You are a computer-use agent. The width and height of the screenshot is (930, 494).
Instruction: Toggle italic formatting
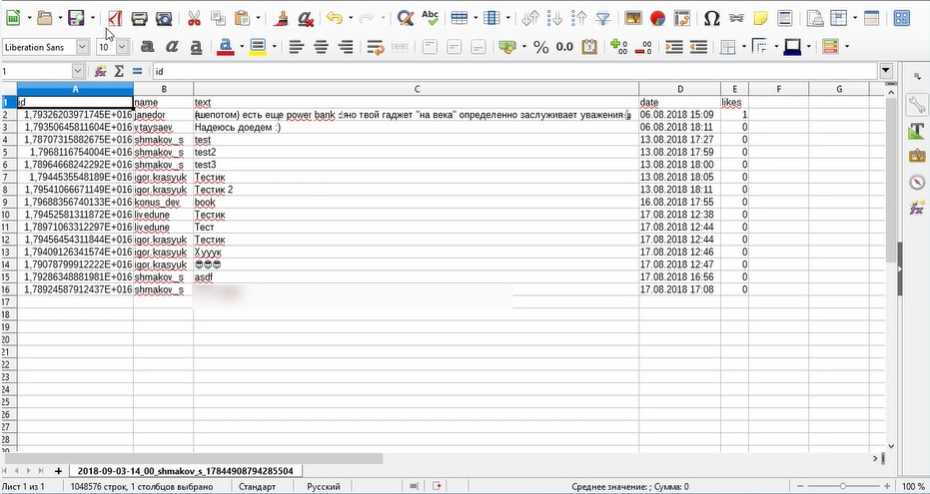(172, 47)
